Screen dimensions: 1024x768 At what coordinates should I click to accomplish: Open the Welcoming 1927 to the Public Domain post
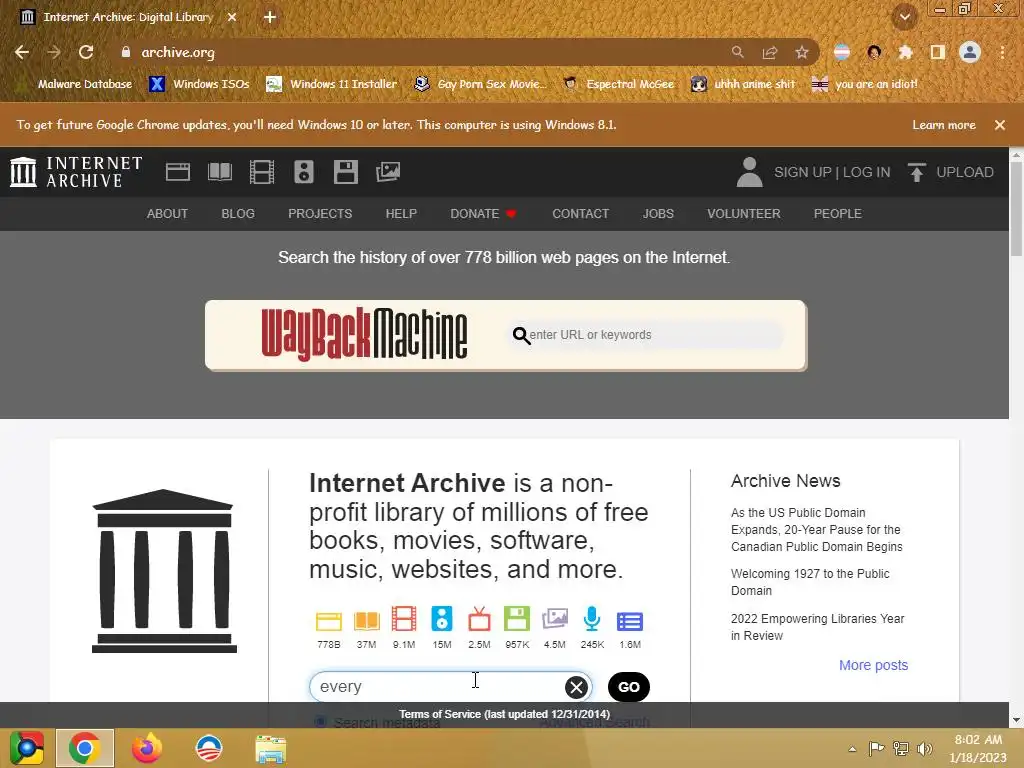tap(810, 582)
